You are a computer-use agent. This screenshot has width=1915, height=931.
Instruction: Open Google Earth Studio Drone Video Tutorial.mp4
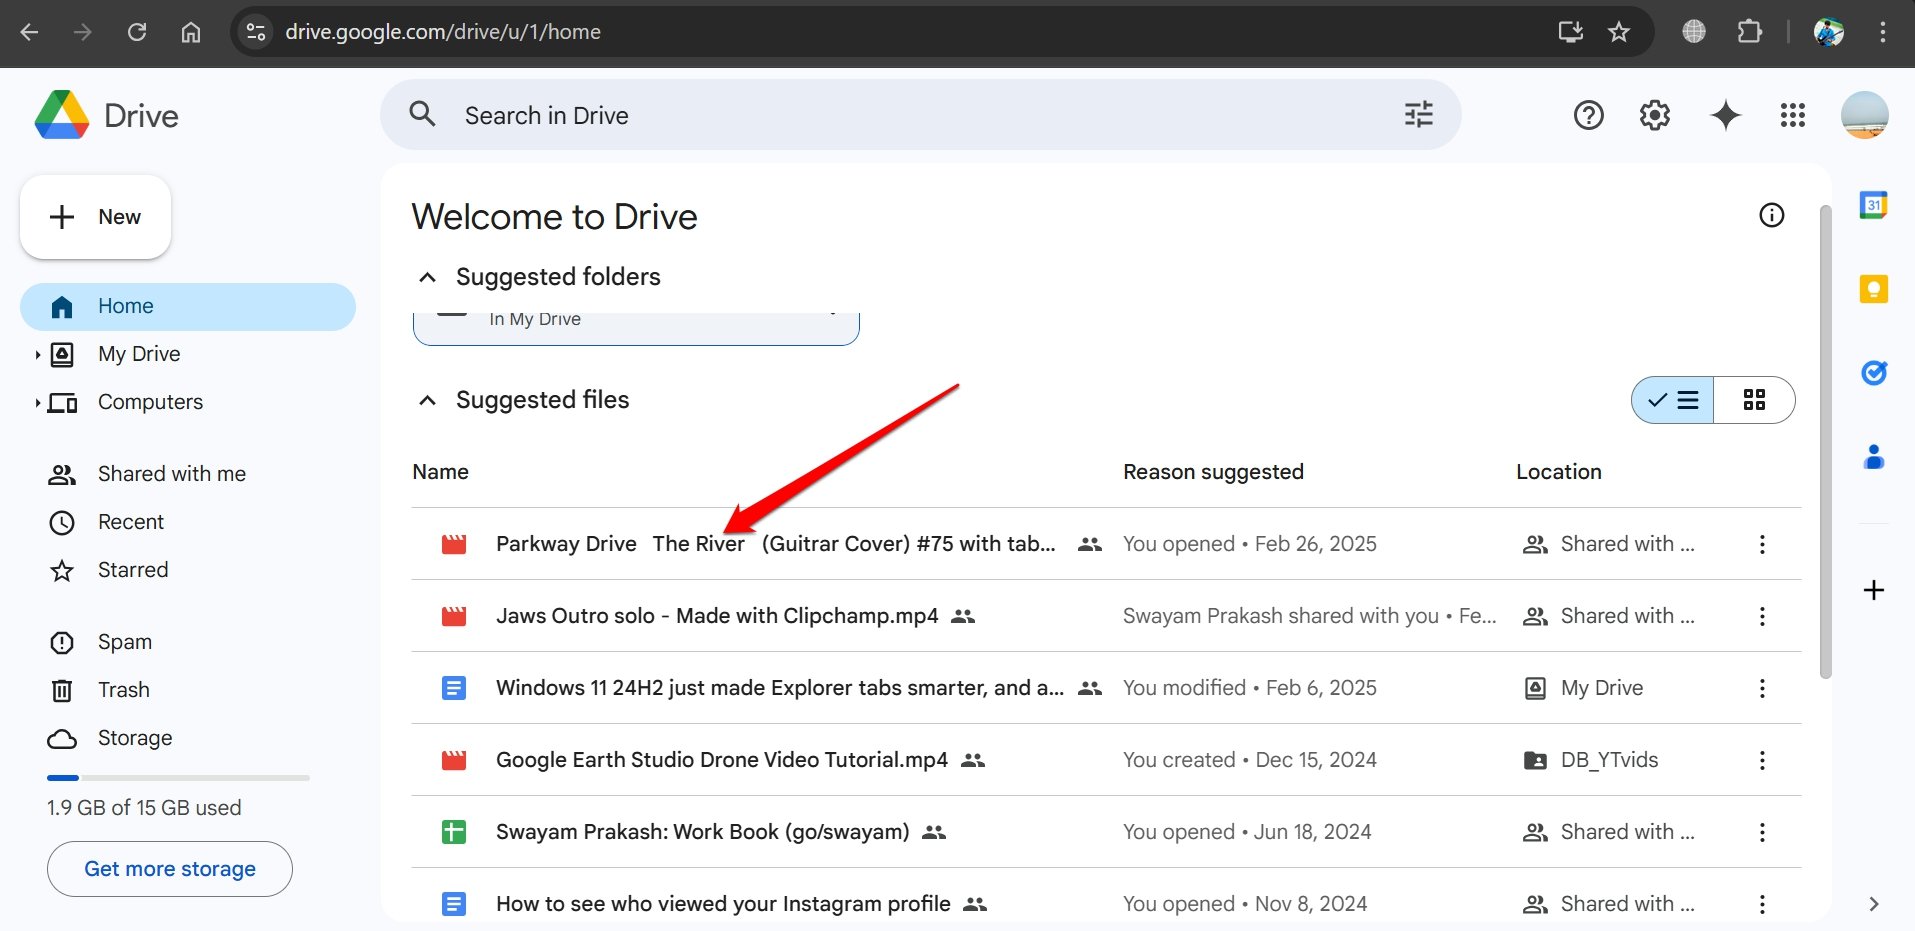(x=722, y=760)
